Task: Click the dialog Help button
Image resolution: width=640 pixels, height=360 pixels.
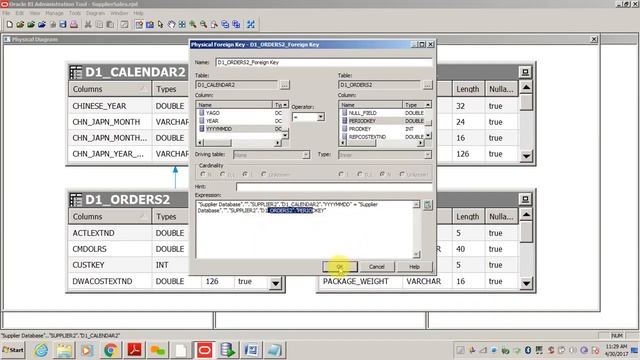Action: pos(414,267)
